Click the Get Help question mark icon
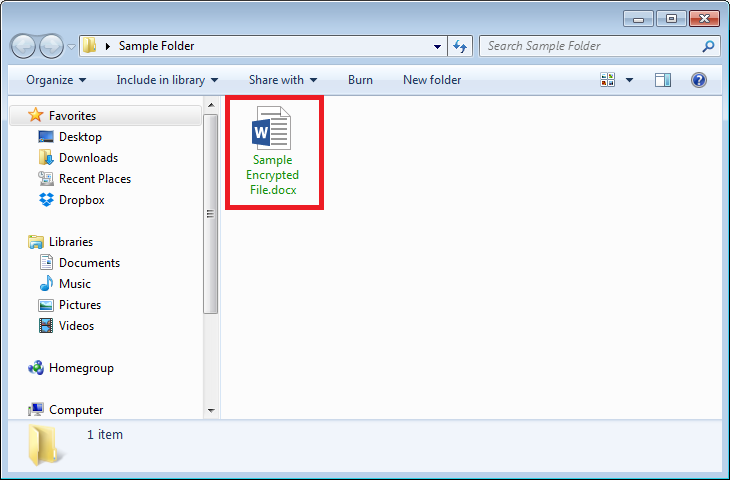 699,80
